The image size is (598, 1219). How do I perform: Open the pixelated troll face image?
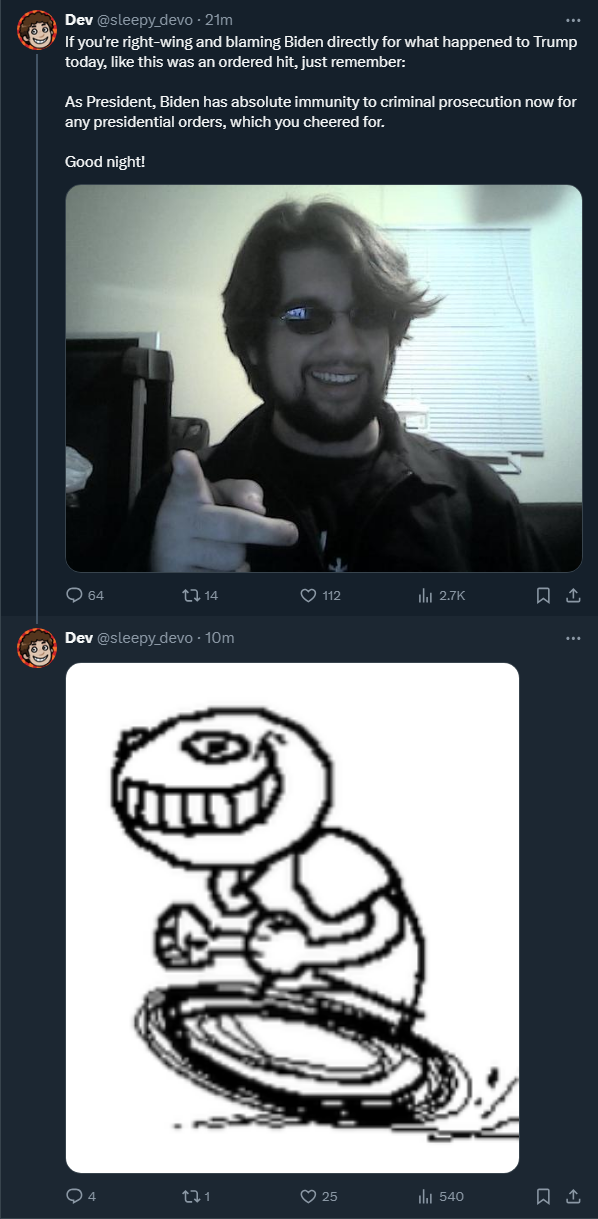(x=292, y=917)
